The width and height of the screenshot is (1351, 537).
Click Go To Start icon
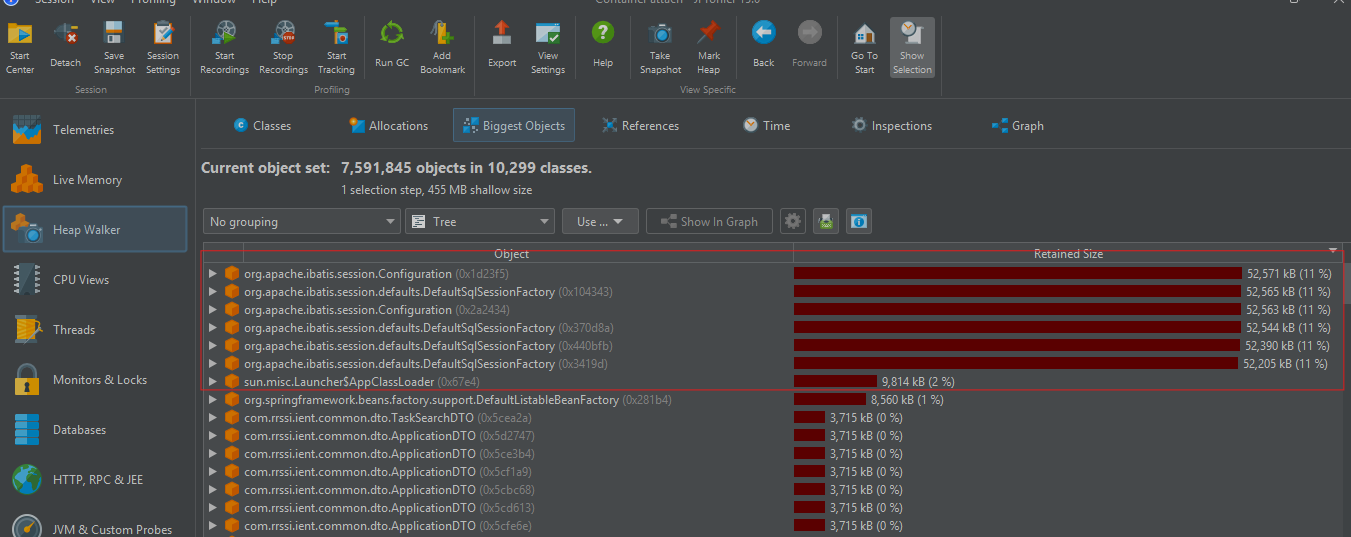(864, 48)
